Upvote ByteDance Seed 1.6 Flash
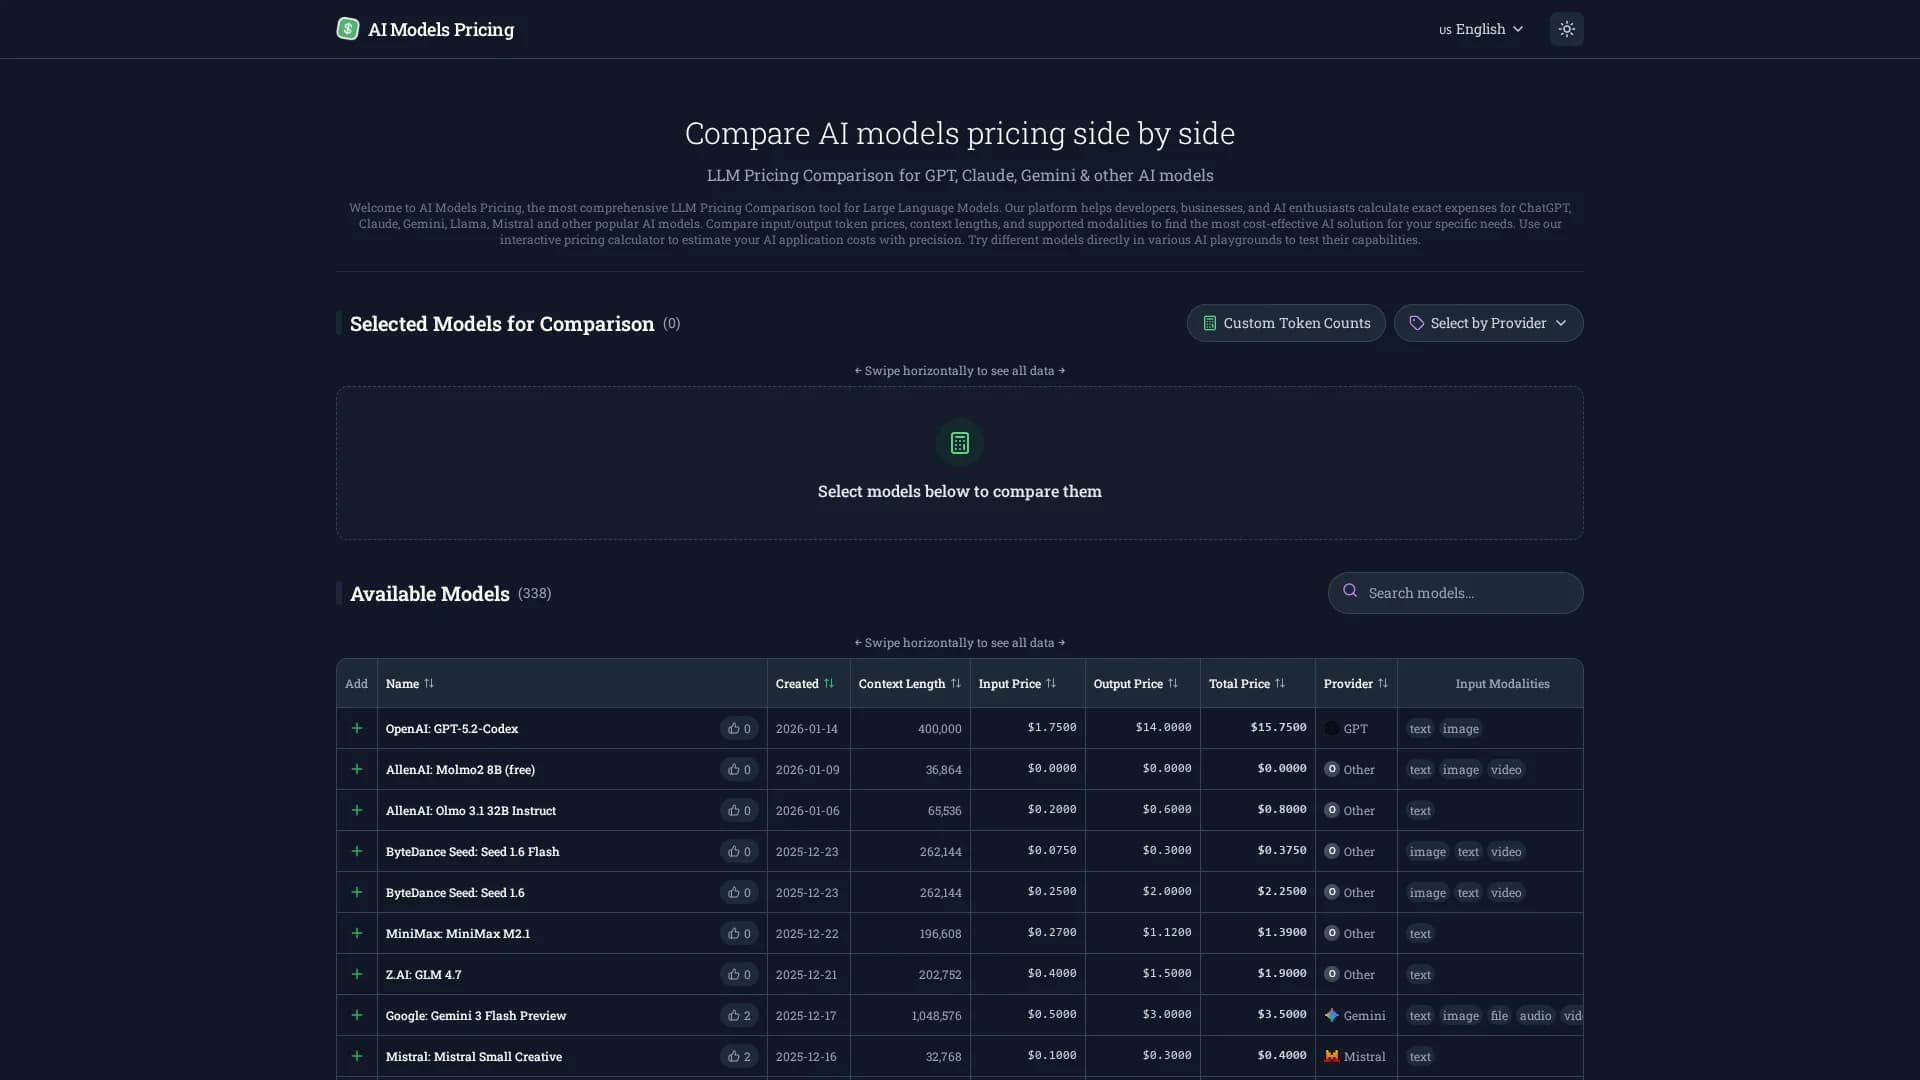Viewport: 1920px width, 1080px height. click(739, 851)
